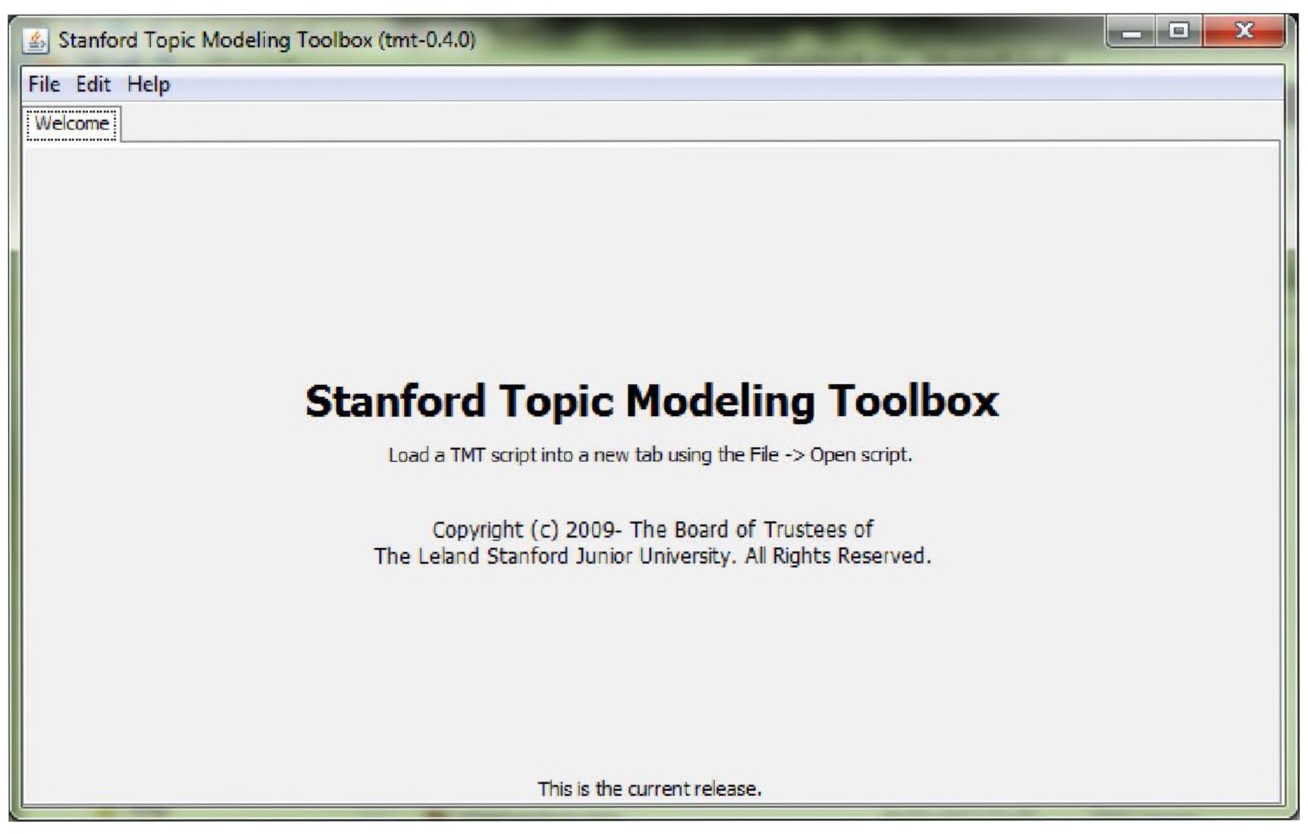Click the 'The Leland Stanford Junior University' line
Image resolution: width=1308 pixels, height=834 pixels.
coord(653,557)
